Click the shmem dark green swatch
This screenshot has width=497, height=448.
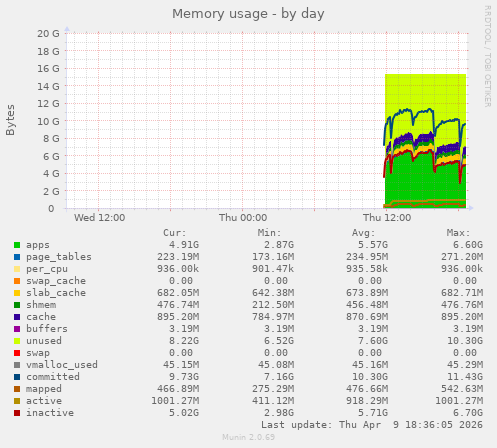(x=17, y=305)
